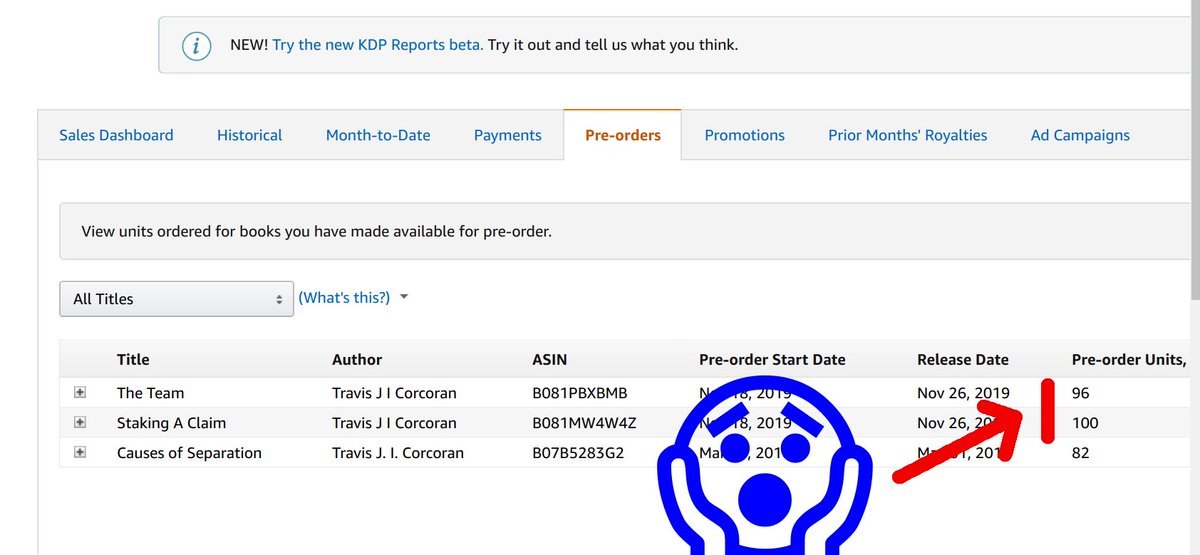
Task: Select the Payments tab
Action: pos(508,135)
